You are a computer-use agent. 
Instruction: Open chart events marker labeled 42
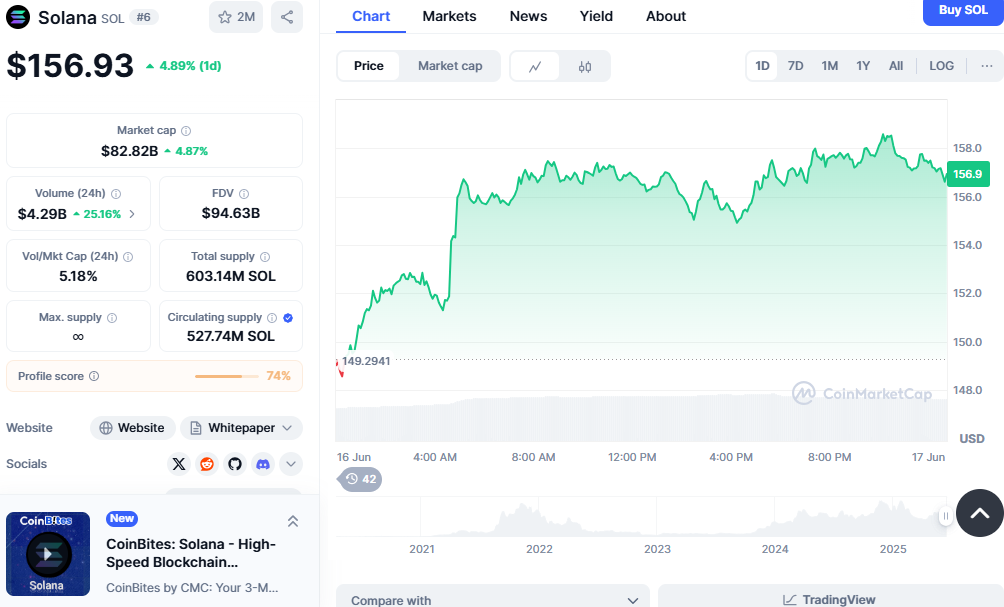coord(360,479)
